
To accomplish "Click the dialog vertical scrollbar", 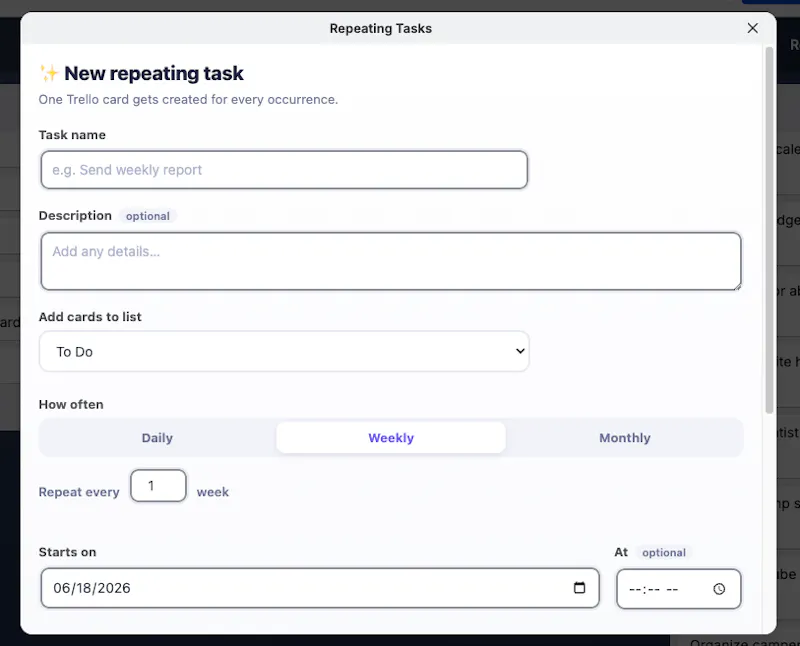I will 769,230.
